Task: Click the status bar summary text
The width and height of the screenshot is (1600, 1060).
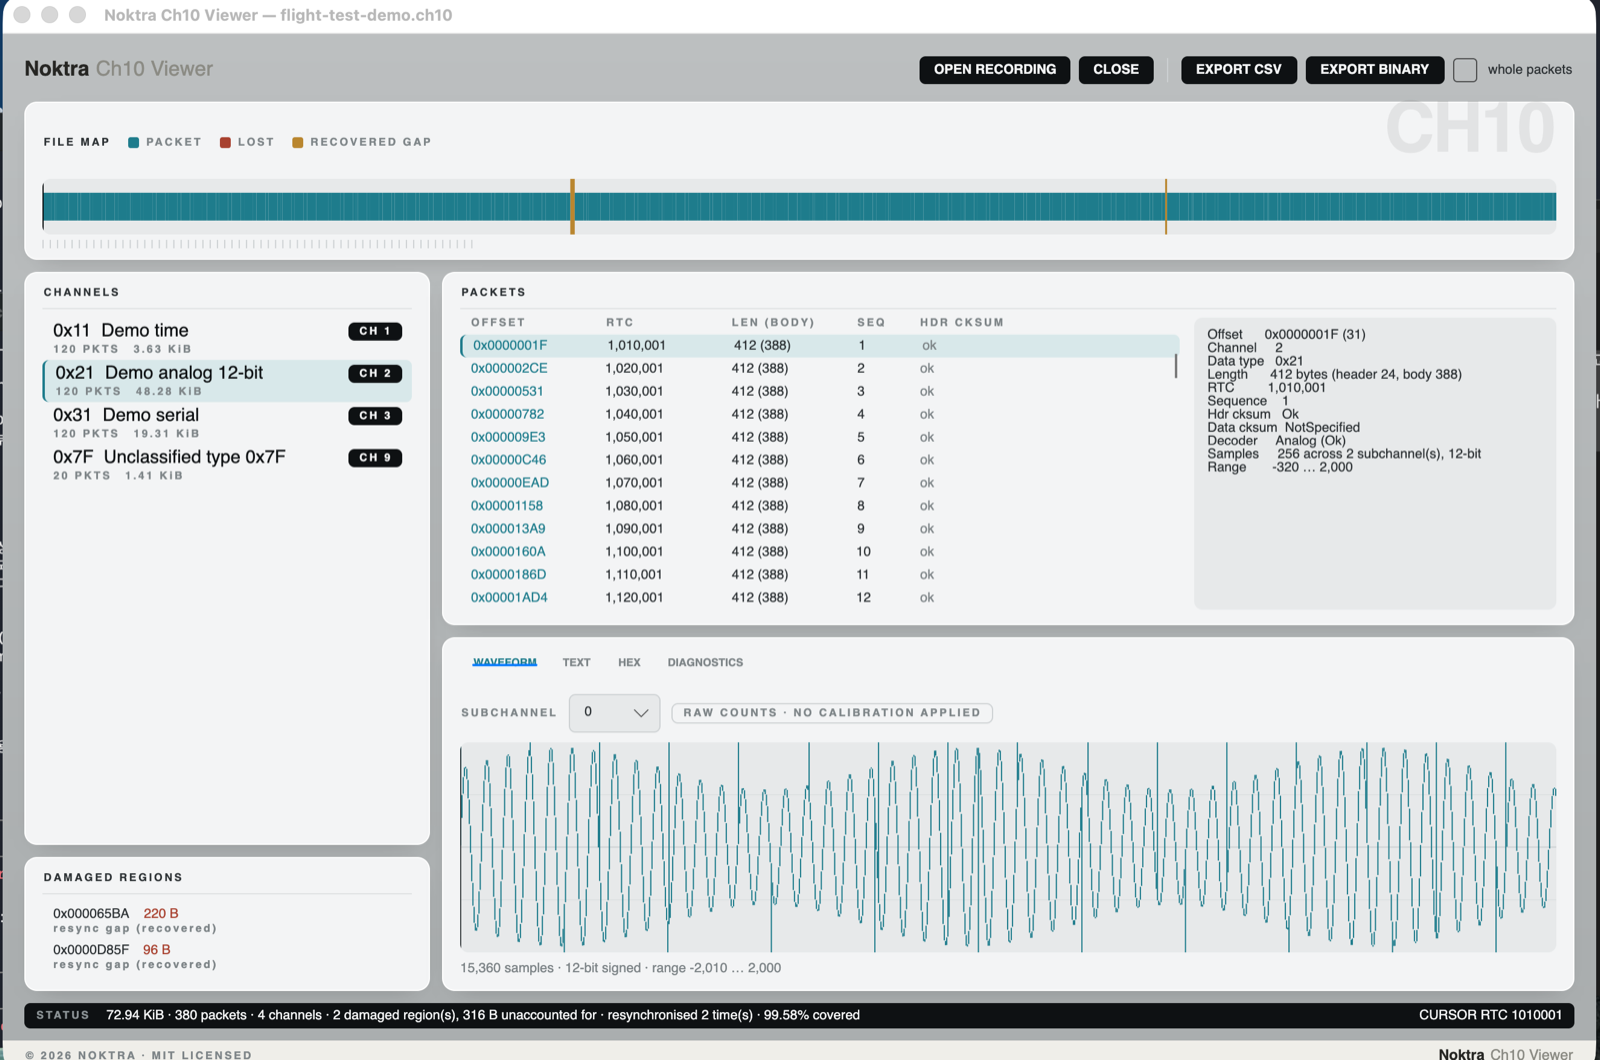Action: (483, 1015)
